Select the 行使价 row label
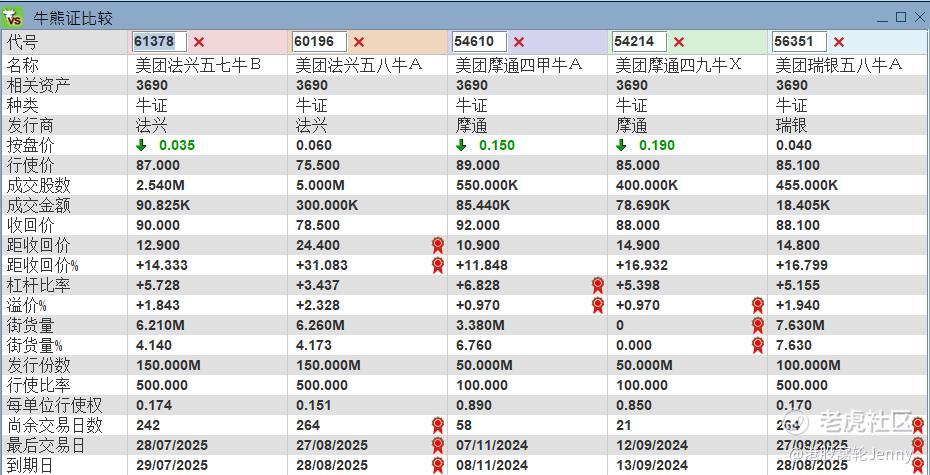The width and height of the screenshot is (930, 475). coord(30,165)
